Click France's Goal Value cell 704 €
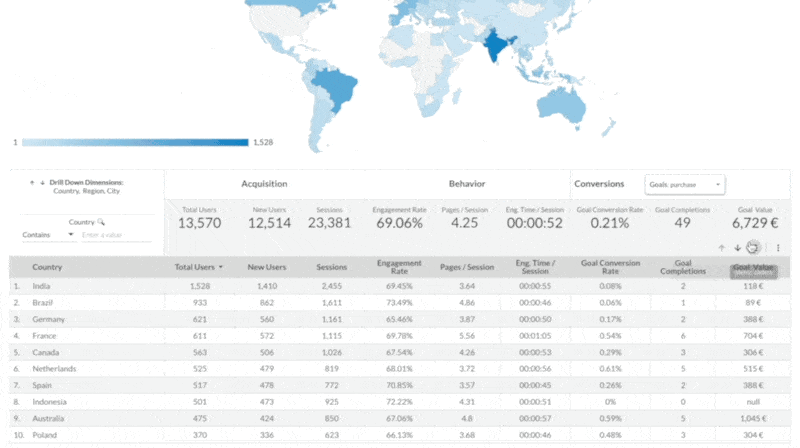Screen dimensions: 800x448 tap(753, 336)
